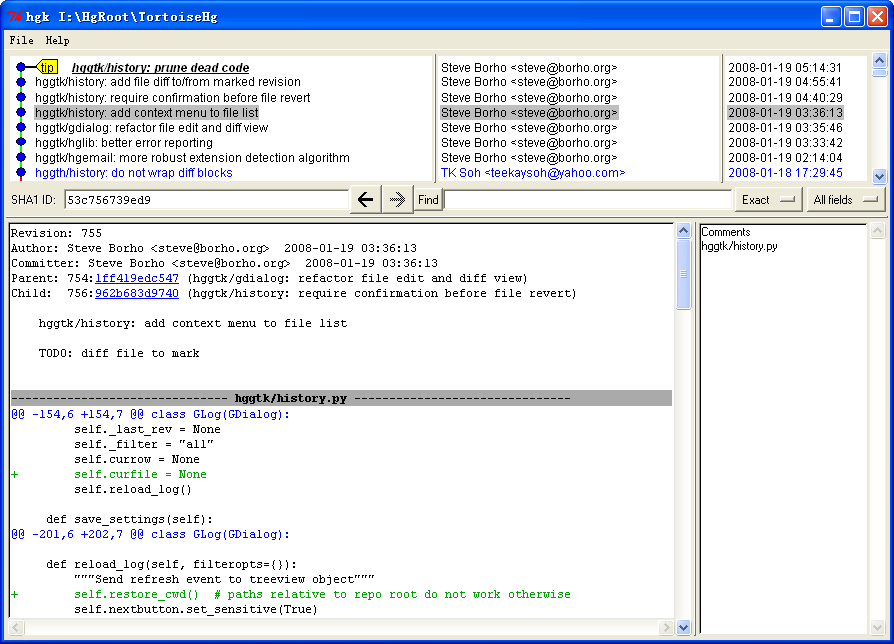Select 'hggtk/history.py' in the file list
Image resolution: width=894 pixels, height=644 pixels.
click(739, 246)
